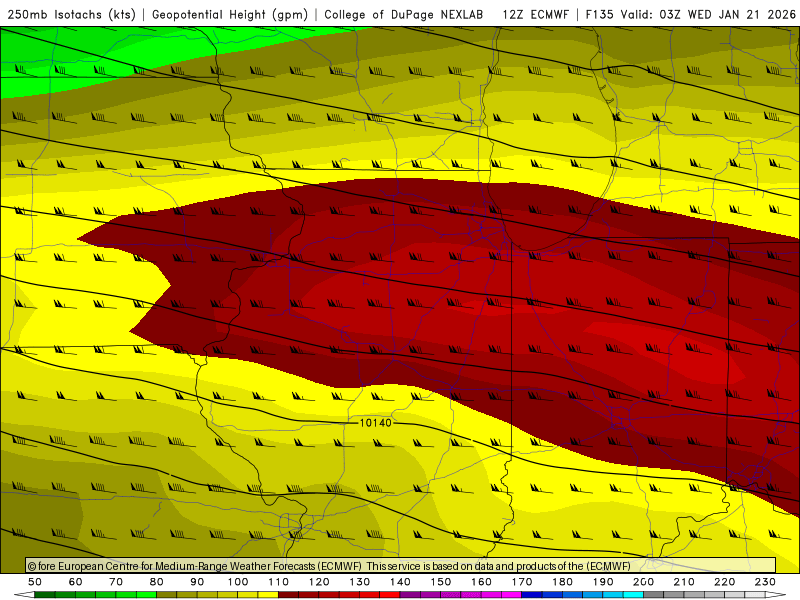Click legend label '90'
Screen dimensions: 800x600
(x=197, y=582)
